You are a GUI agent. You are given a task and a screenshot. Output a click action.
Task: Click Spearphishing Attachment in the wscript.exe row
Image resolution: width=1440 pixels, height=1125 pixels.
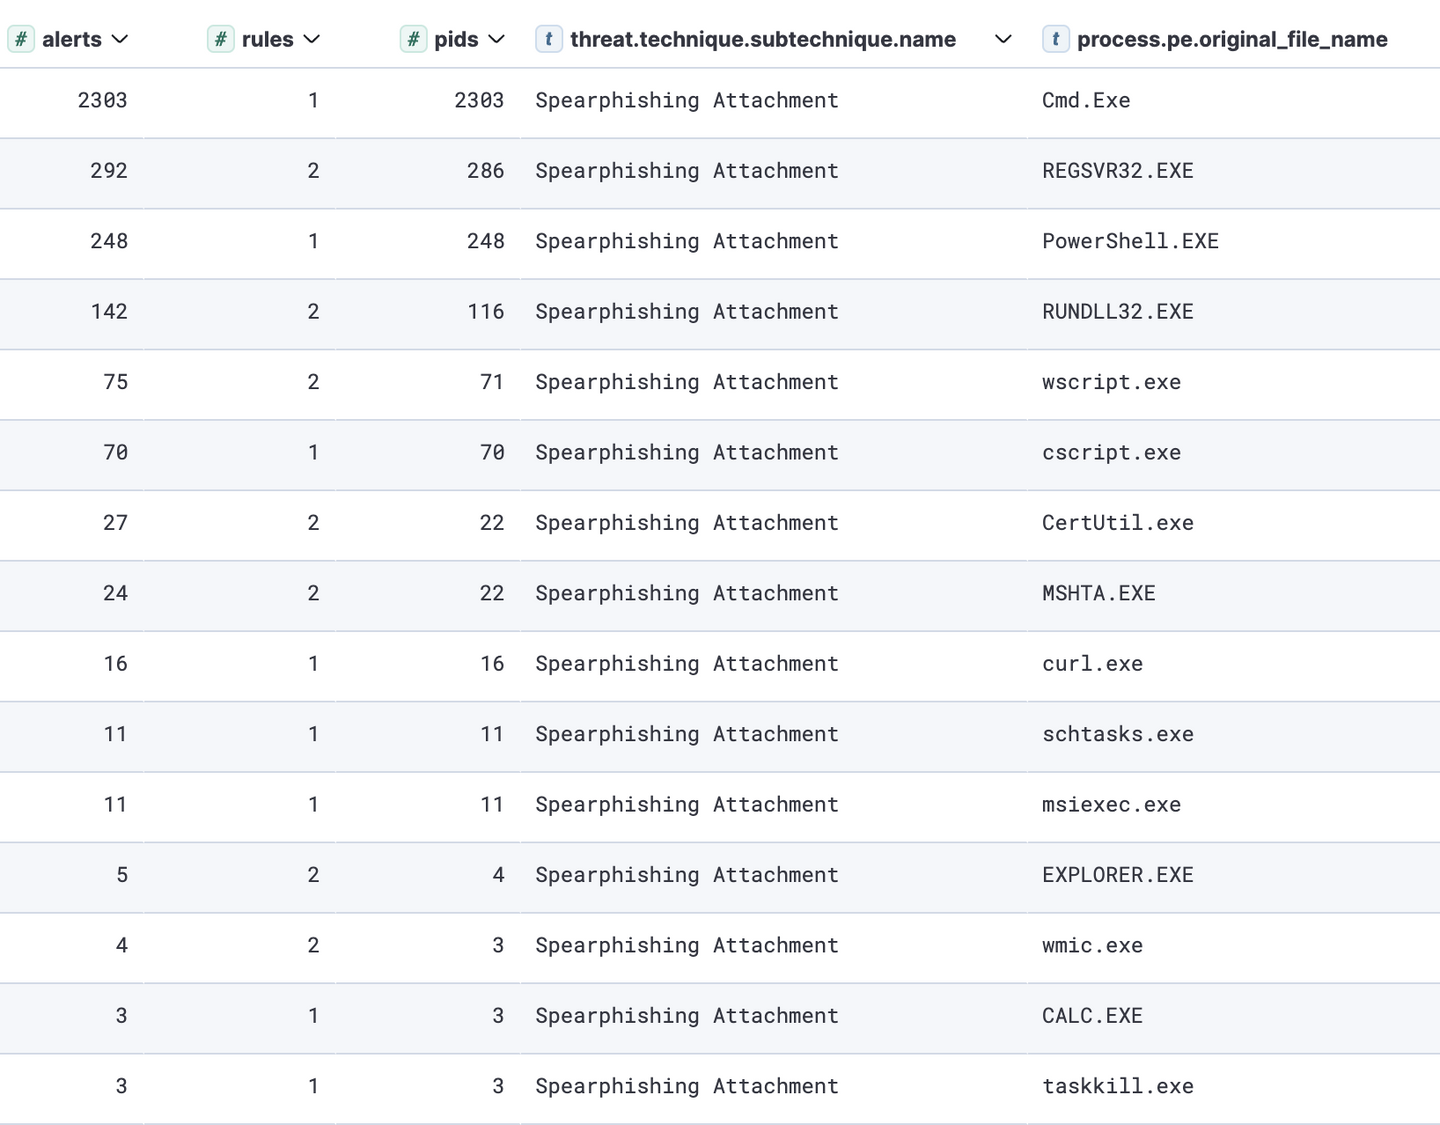click(686, 382)
